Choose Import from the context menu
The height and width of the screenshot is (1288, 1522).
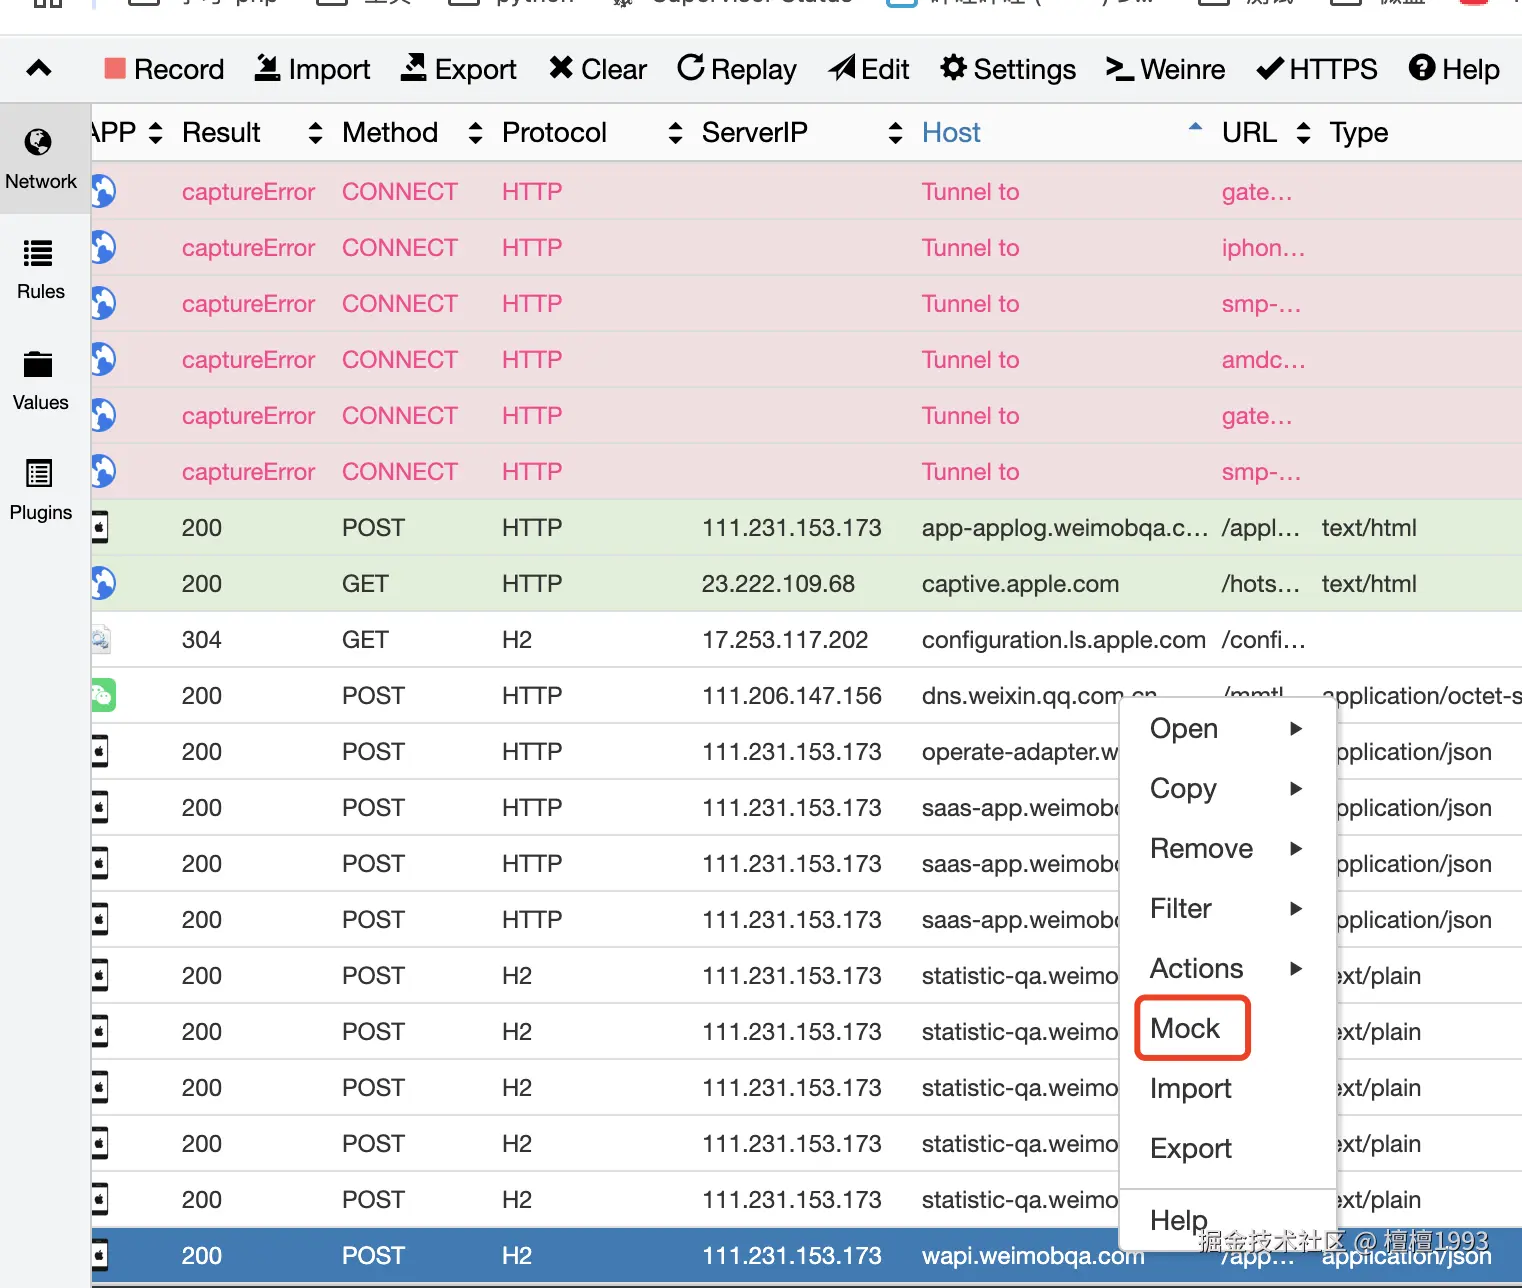[x=1227, y=1088]
